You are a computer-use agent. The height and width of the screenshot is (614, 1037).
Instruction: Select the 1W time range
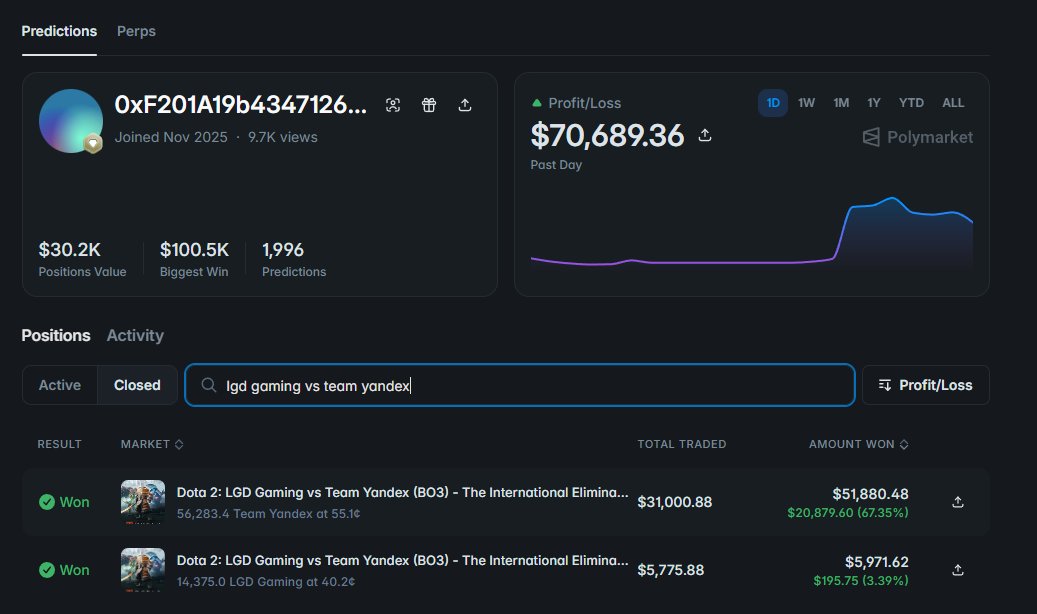[x=806, y=103]
